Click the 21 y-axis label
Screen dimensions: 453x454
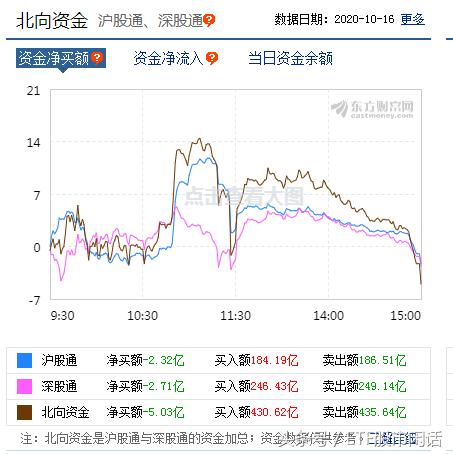click(33, 91)
